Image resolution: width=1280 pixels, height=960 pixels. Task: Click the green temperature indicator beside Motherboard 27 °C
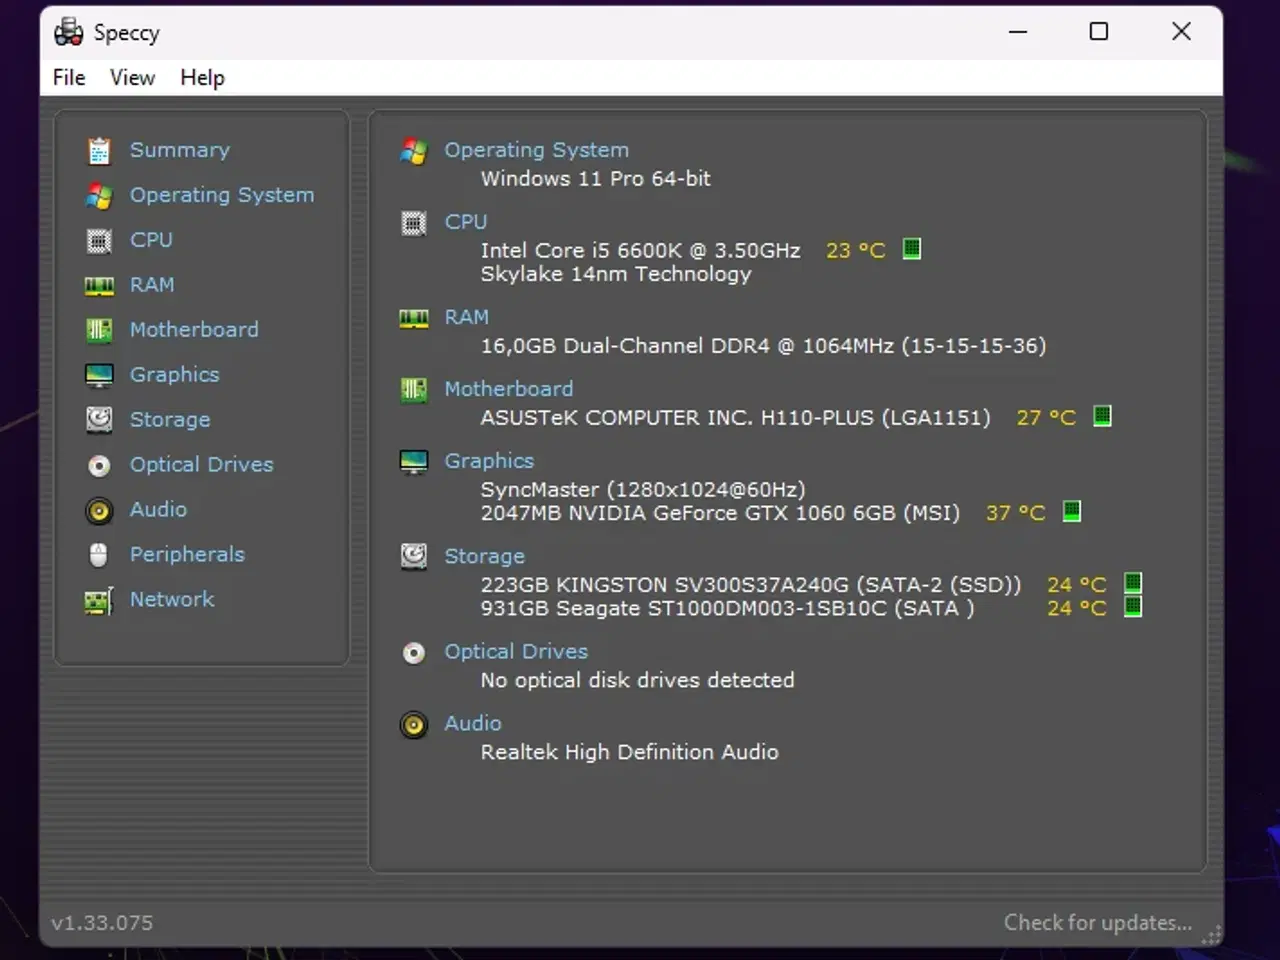pos(1102,416)
